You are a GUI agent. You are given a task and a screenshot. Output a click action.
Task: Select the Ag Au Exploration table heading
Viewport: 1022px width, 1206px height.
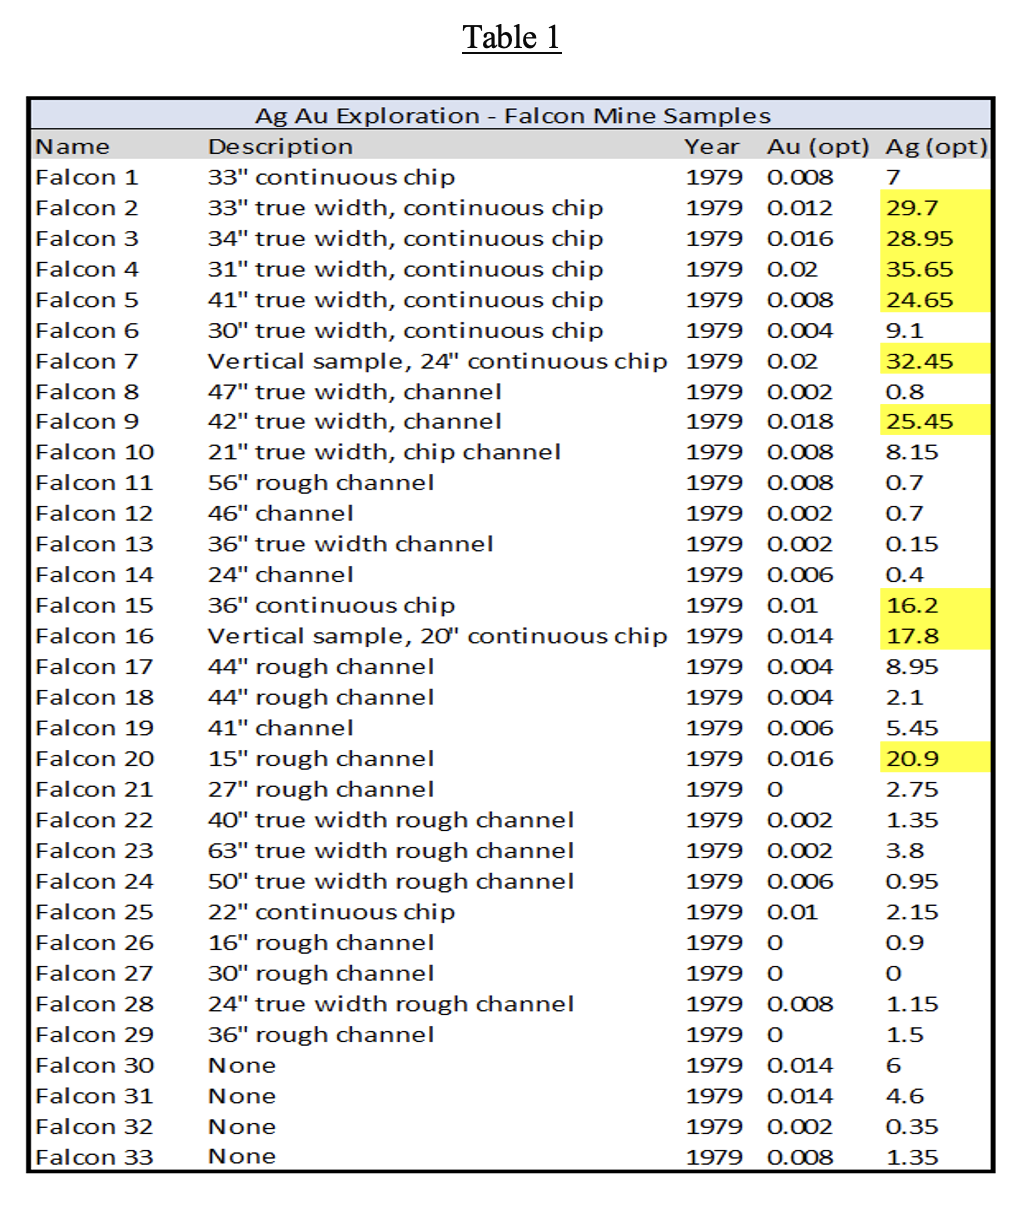512,116
